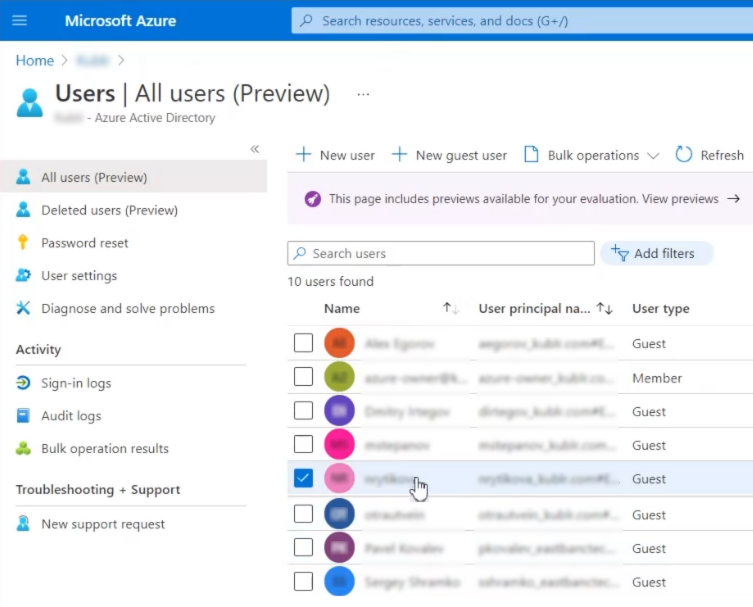Click the orange user avatar
This screenshot has width=753, height=607.
click(x=339, y=343)
